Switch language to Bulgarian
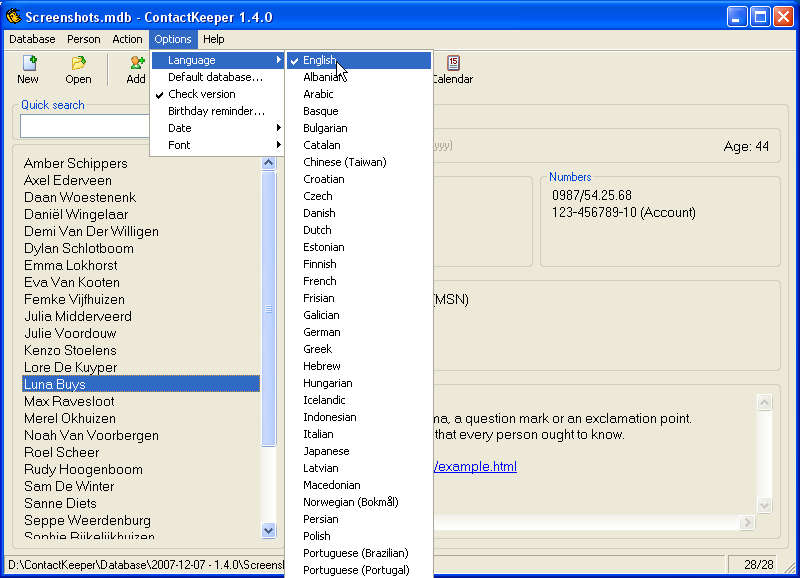This screenshot has height=578, width=800. click(359, 128)
